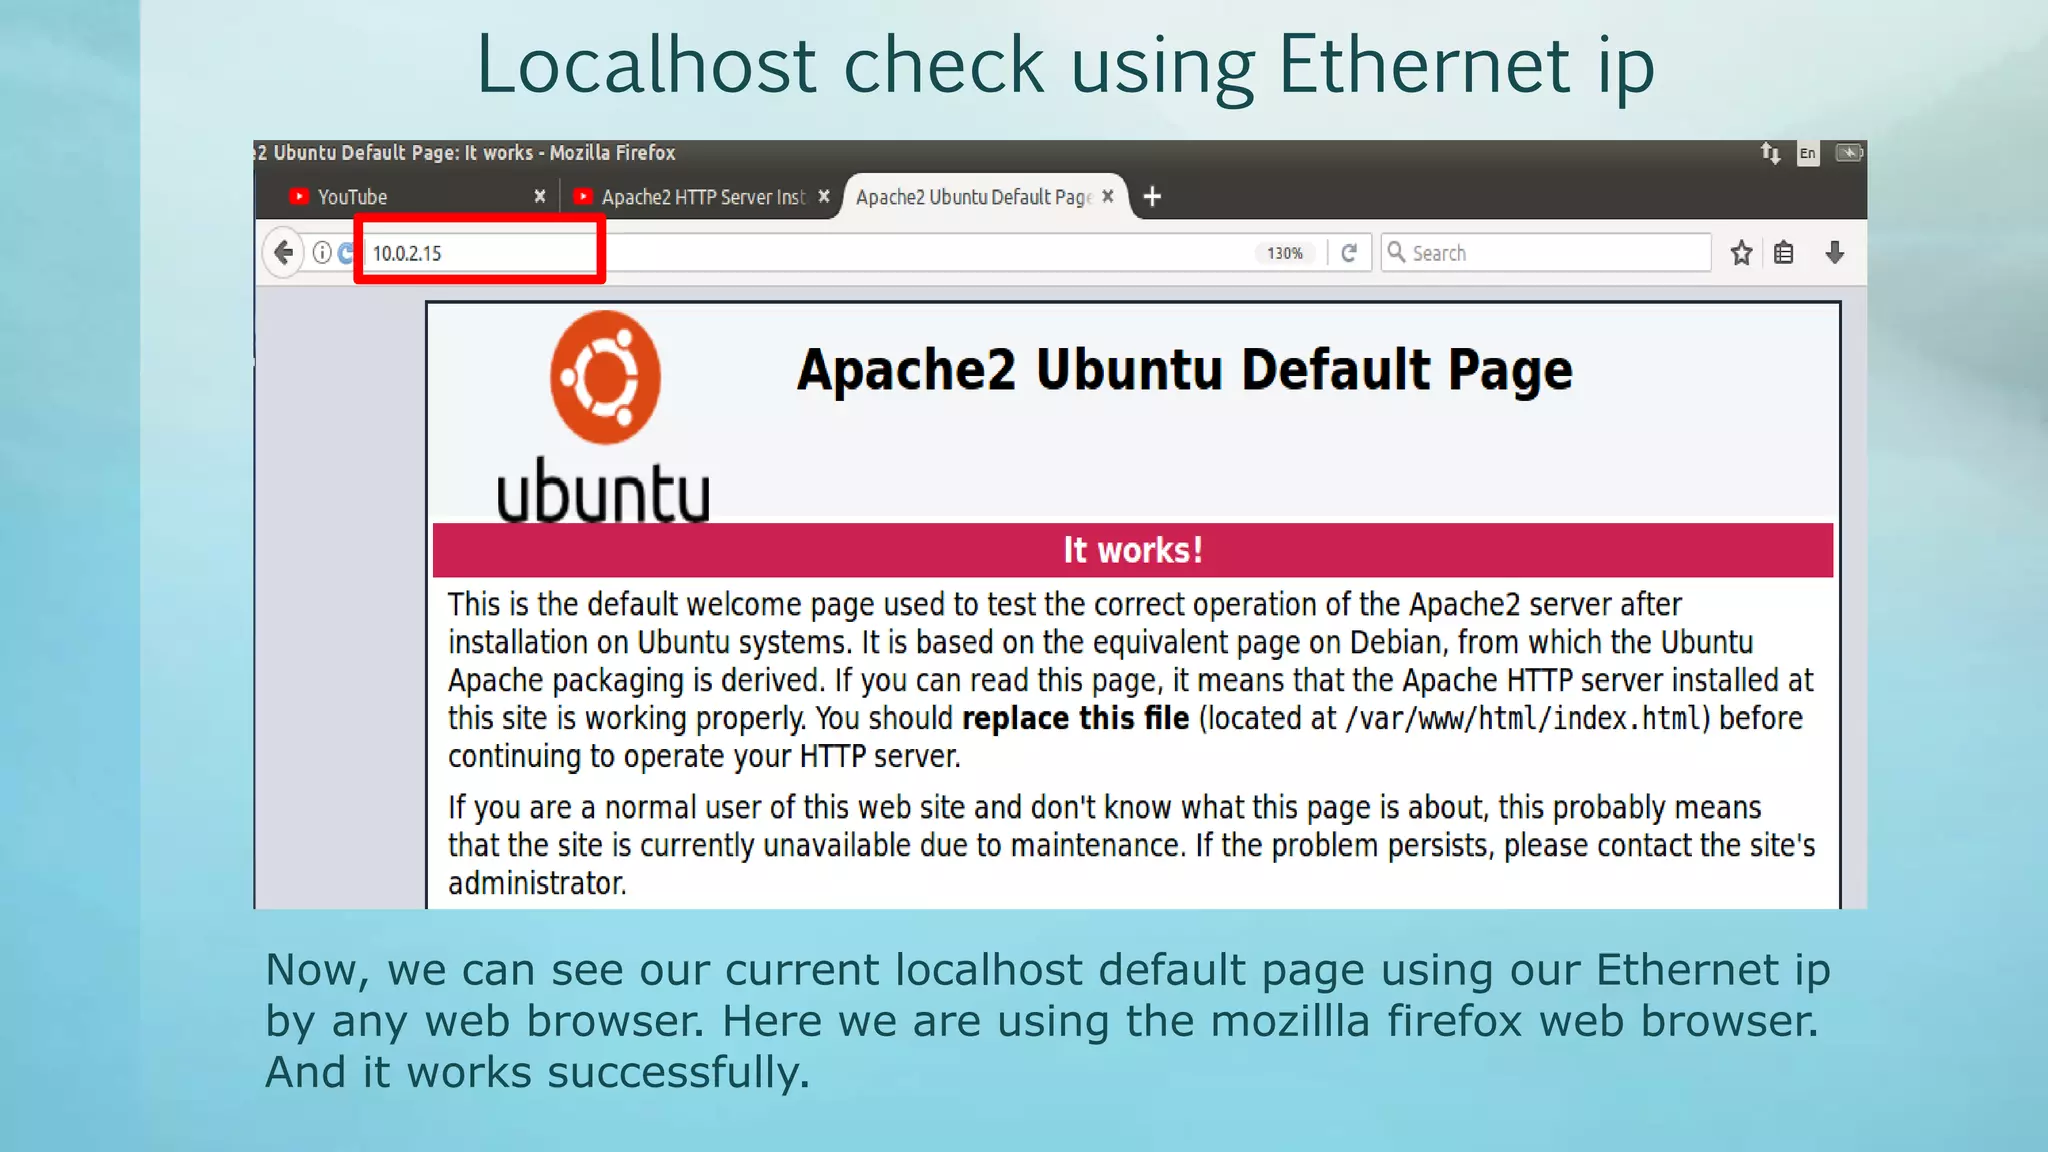Click the YouTube favicon on first tab

[x=298, y=196]
